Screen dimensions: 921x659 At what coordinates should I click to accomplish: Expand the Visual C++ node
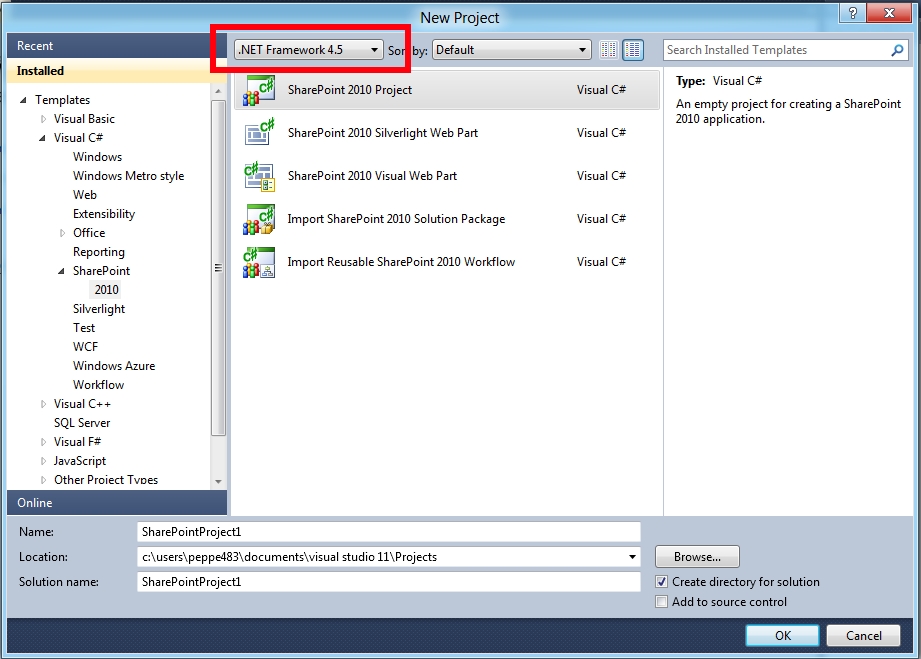tap(43, 404)
